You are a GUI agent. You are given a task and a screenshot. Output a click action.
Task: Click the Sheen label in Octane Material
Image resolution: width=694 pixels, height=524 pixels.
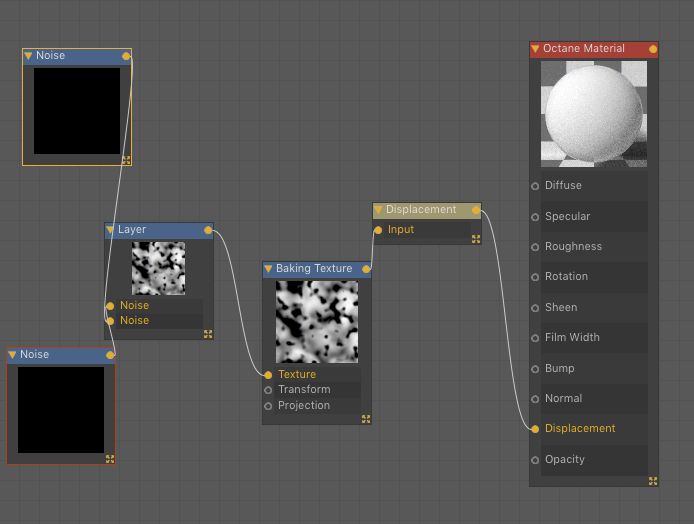pyautogui.click(x=561, y=308)
